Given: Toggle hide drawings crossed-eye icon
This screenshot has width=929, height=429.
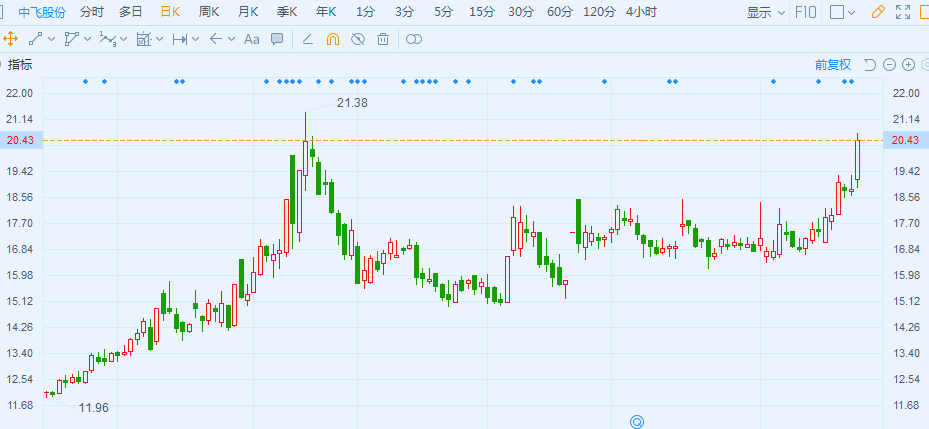Looking at the screenshot, I should coord(358,40).
